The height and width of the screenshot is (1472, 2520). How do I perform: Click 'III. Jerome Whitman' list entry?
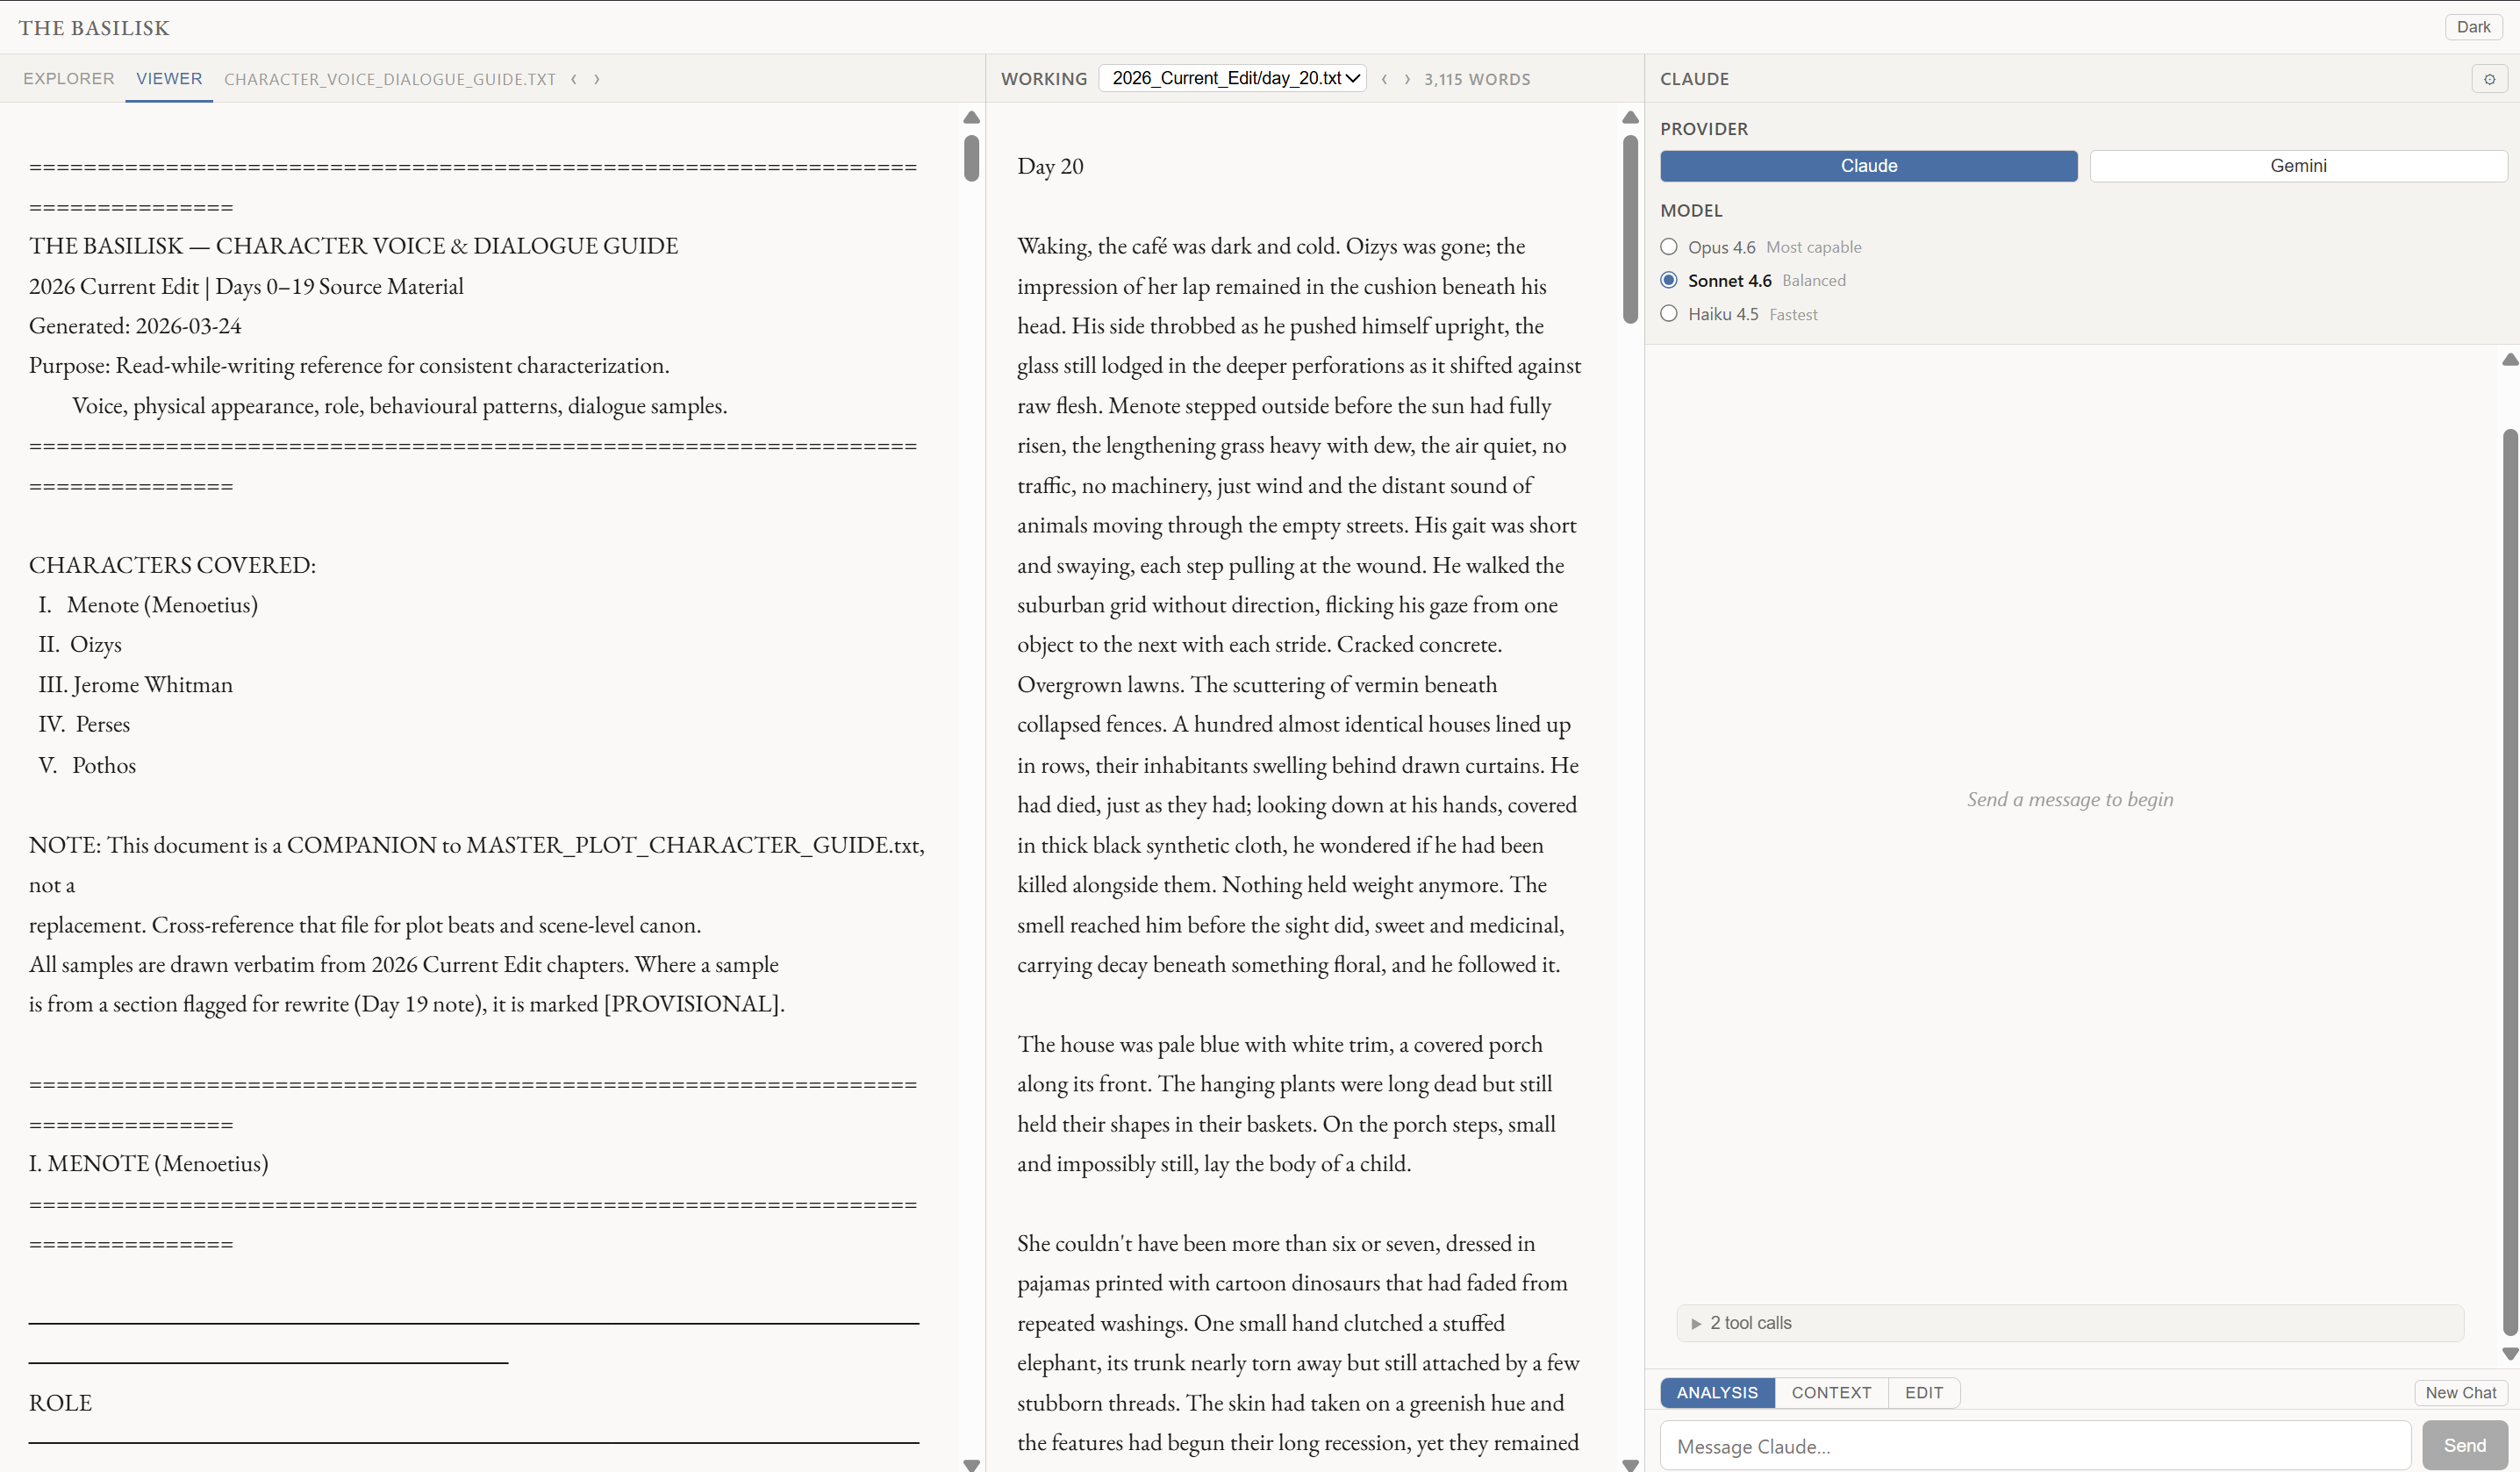[135, 684]
